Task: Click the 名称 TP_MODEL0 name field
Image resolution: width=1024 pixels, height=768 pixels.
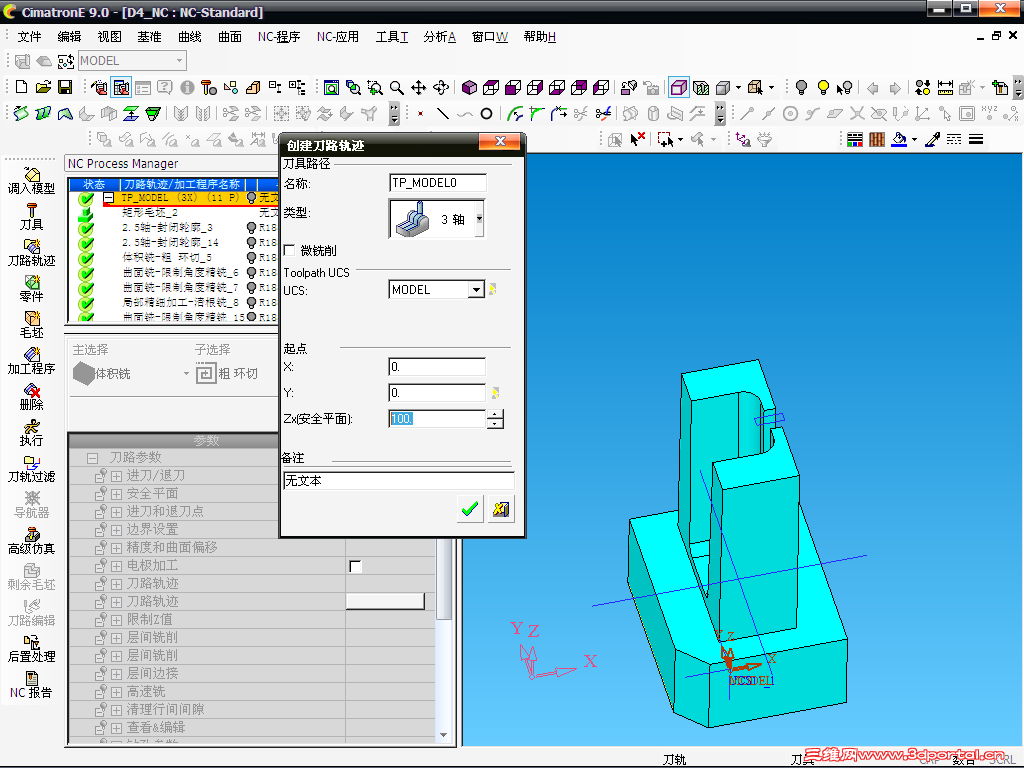Action: pyautogui.click(x=438, y=183)
